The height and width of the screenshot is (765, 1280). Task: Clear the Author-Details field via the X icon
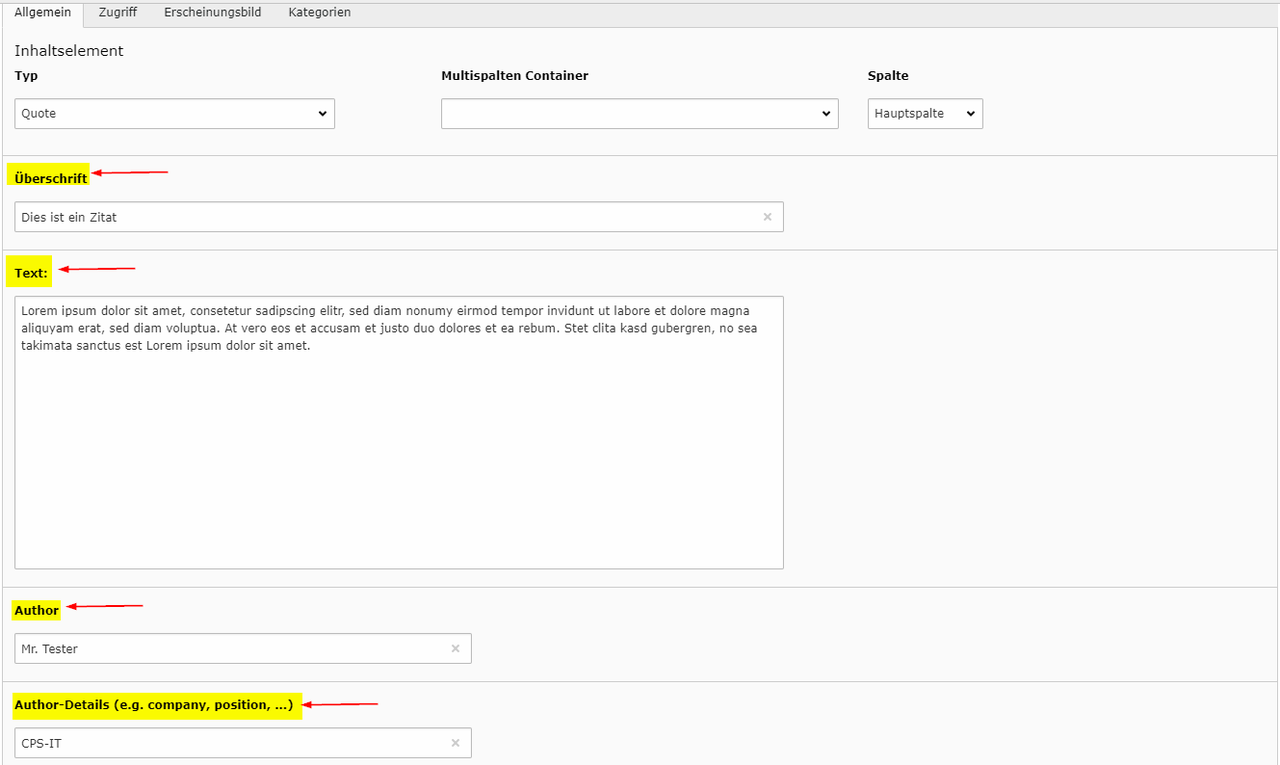click(x=455, y=743)
